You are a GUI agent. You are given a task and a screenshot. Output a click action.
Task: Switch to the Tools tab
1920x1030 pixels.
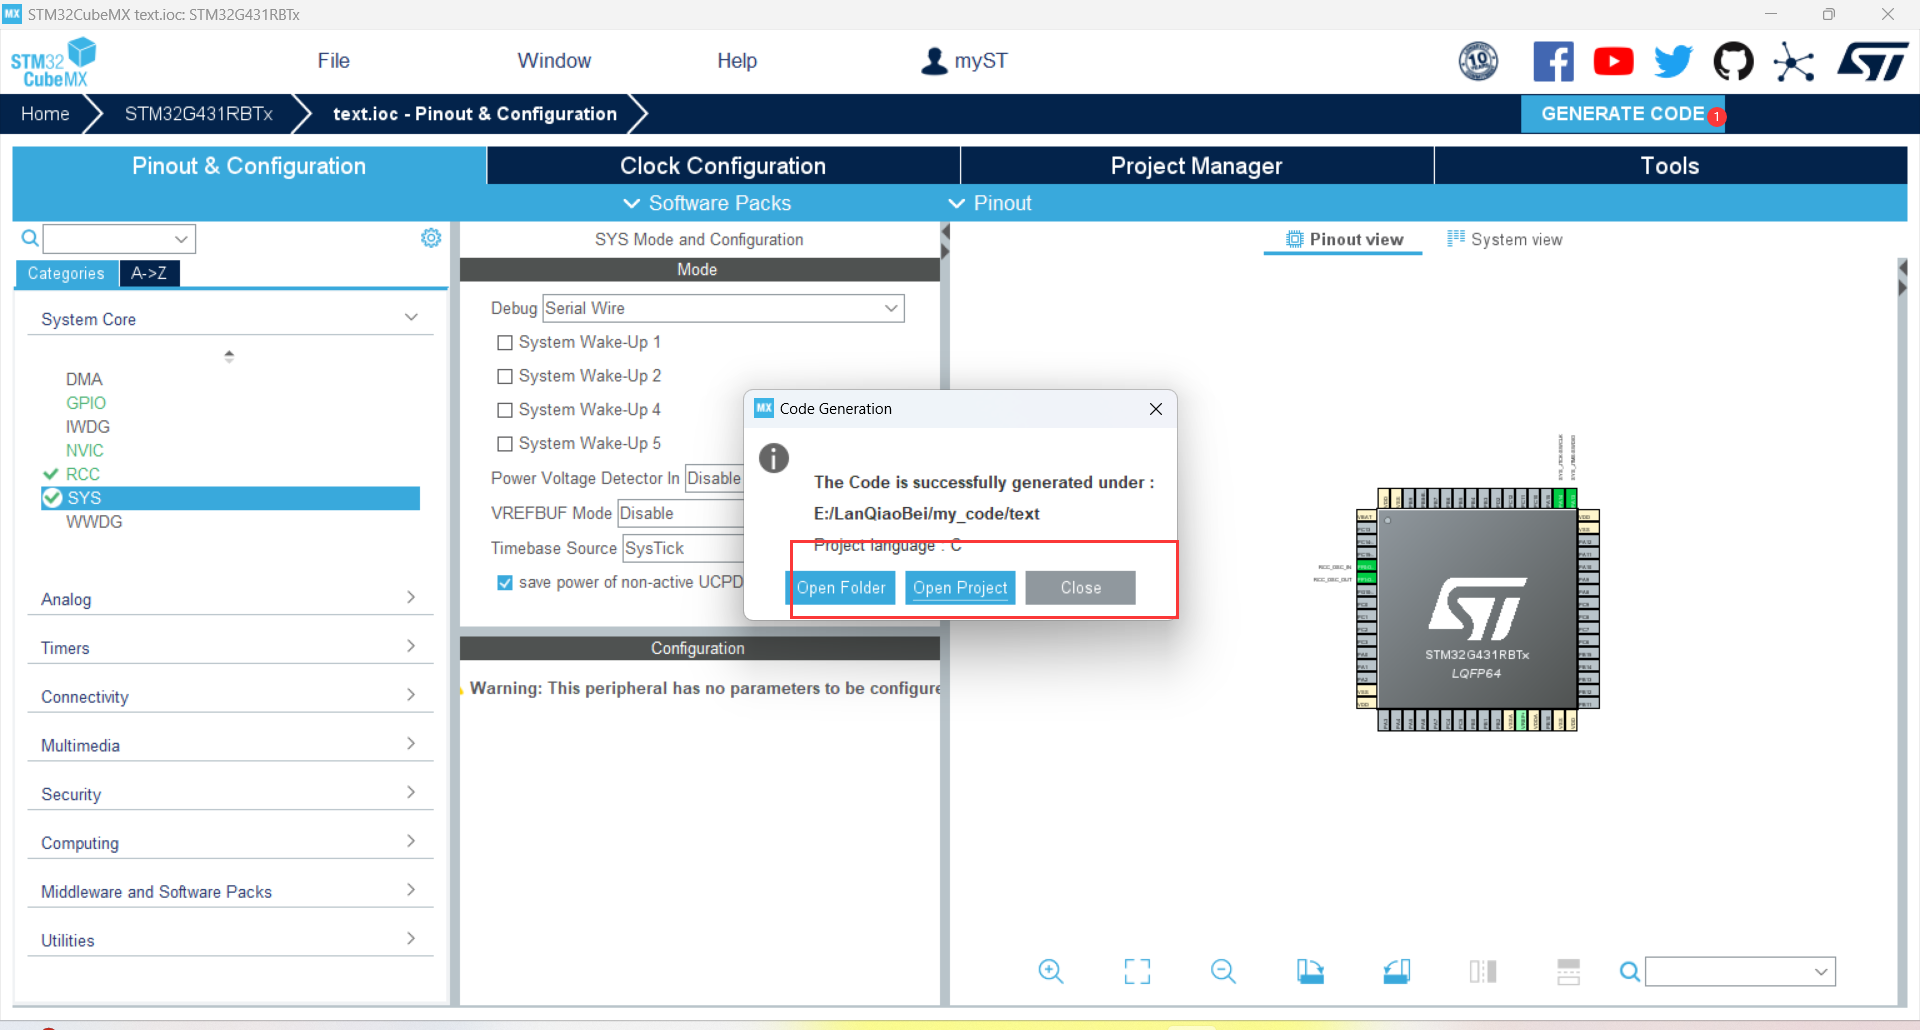pos(1670,166)
